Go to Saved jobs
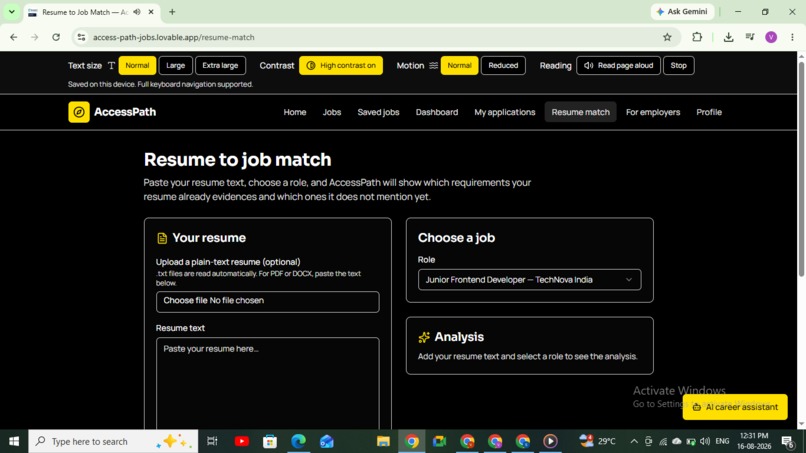Viewport: 806px width, 453px height. (x=378, y=112)
